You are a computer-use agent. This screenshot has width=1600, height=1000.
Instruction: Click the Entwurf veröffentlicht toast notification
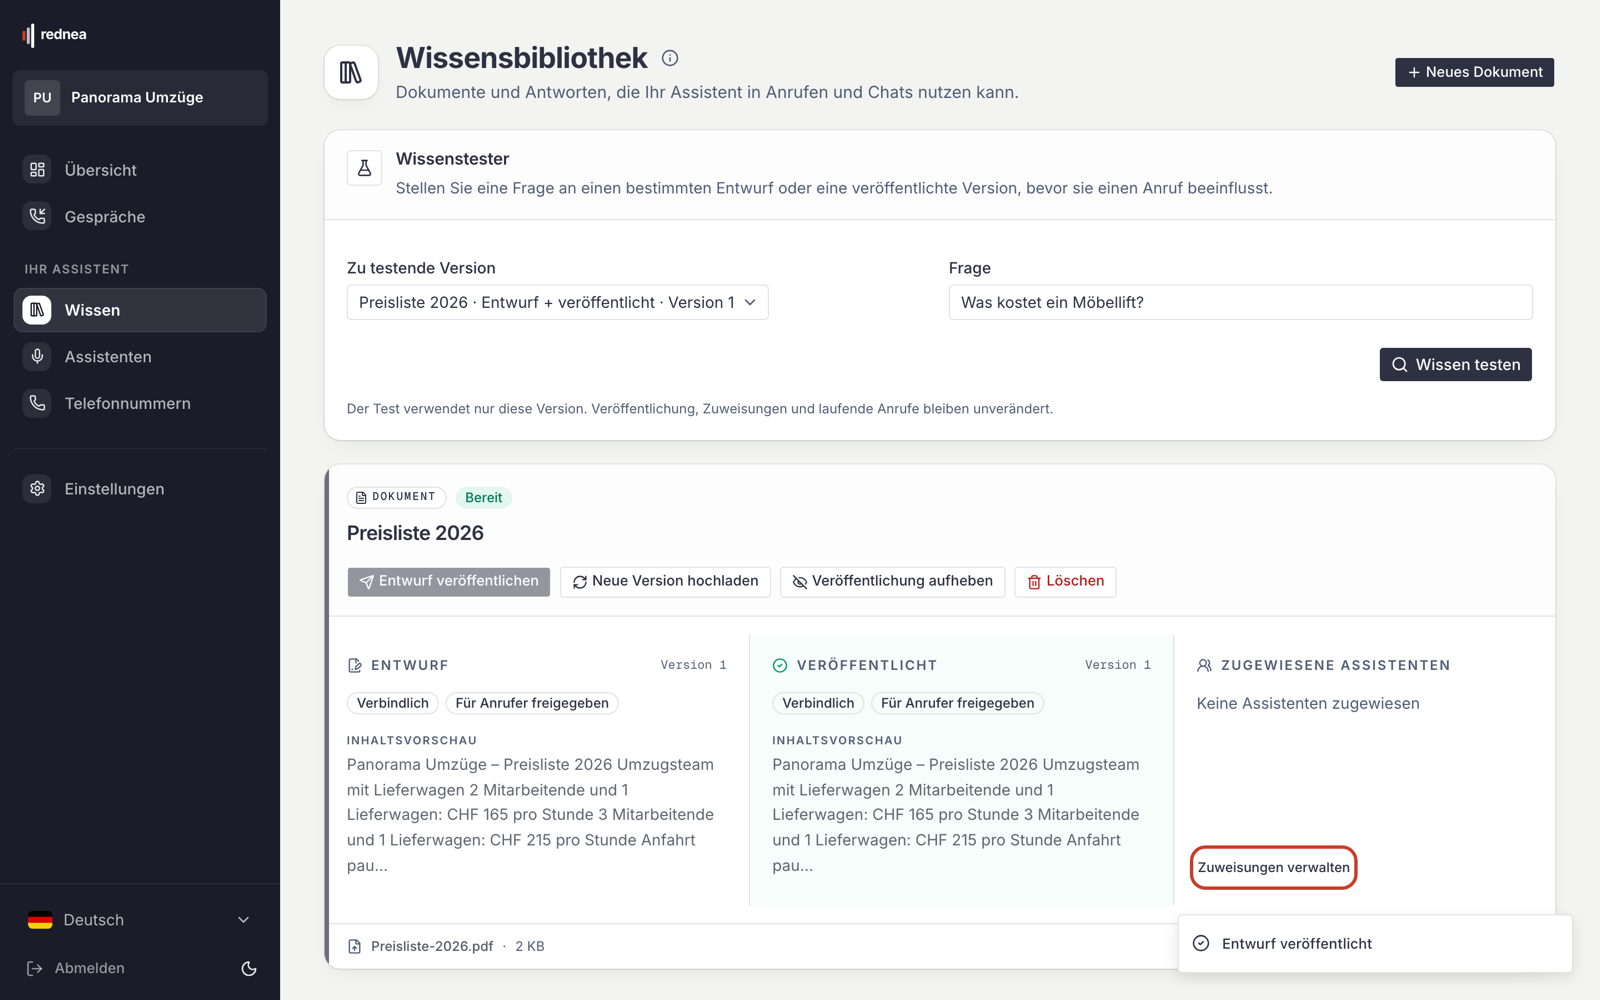click(1375, 943)
